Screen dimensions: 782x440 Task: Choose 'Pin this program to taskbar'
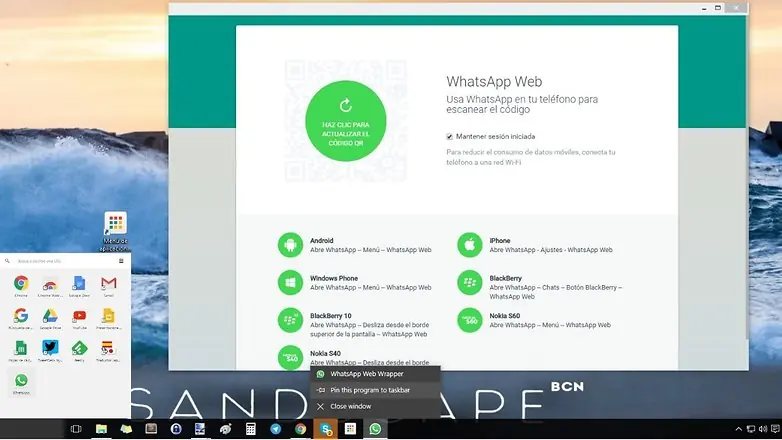point(375,390)
